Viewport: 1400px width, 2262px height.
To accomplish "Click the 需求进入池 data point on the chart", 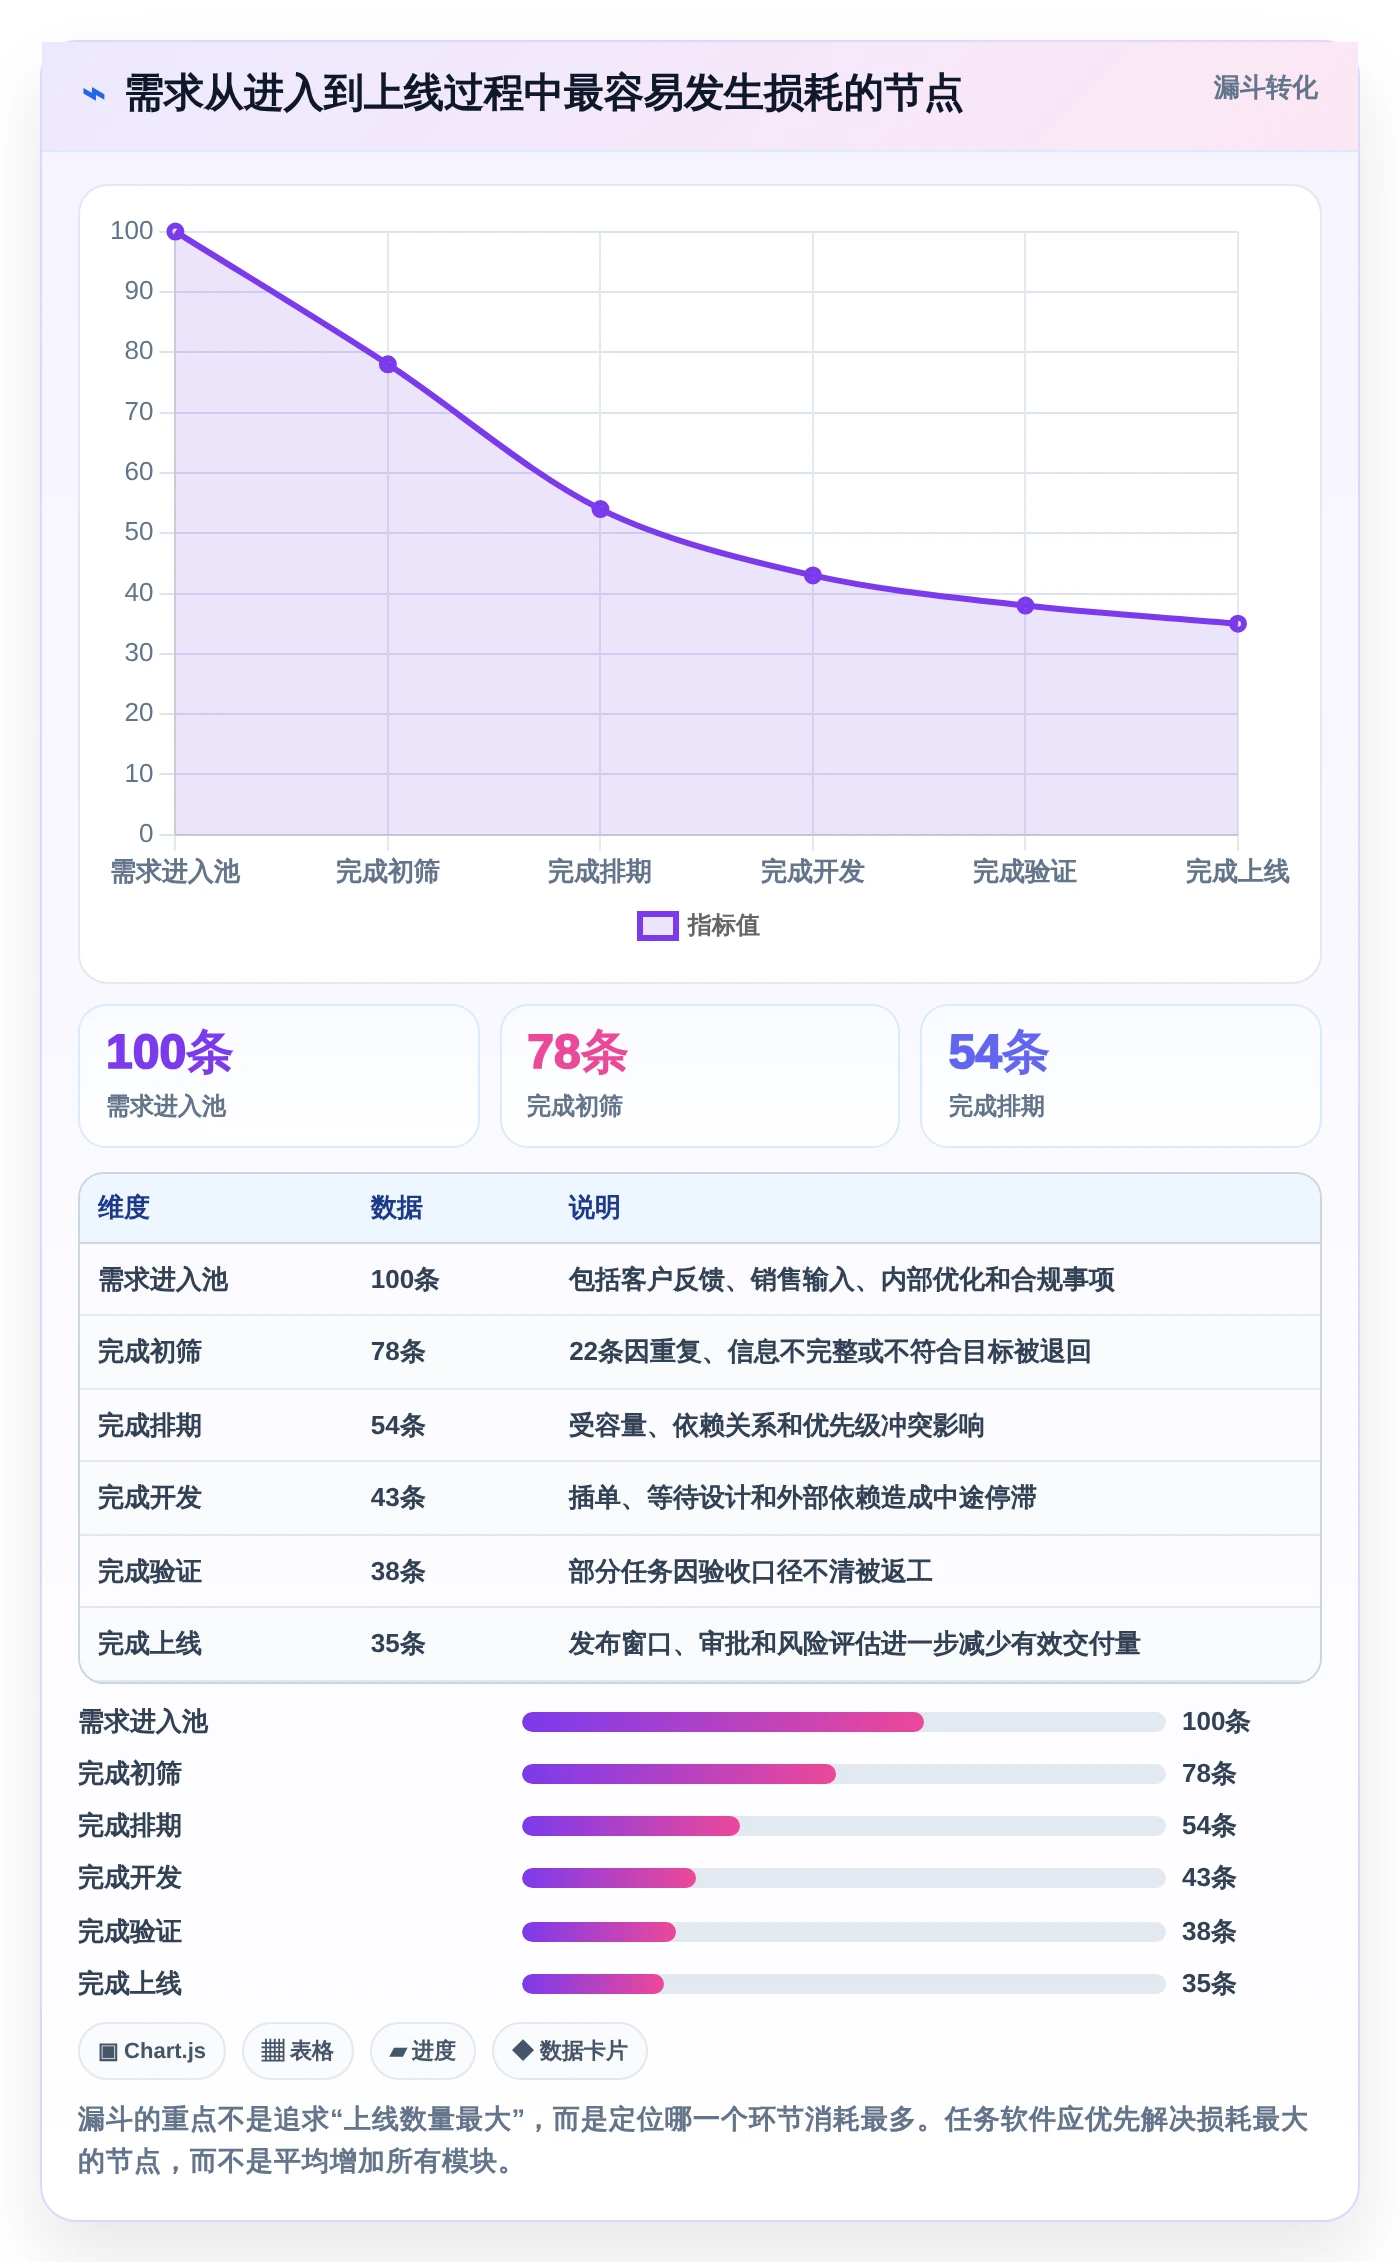I will (175, 232).
